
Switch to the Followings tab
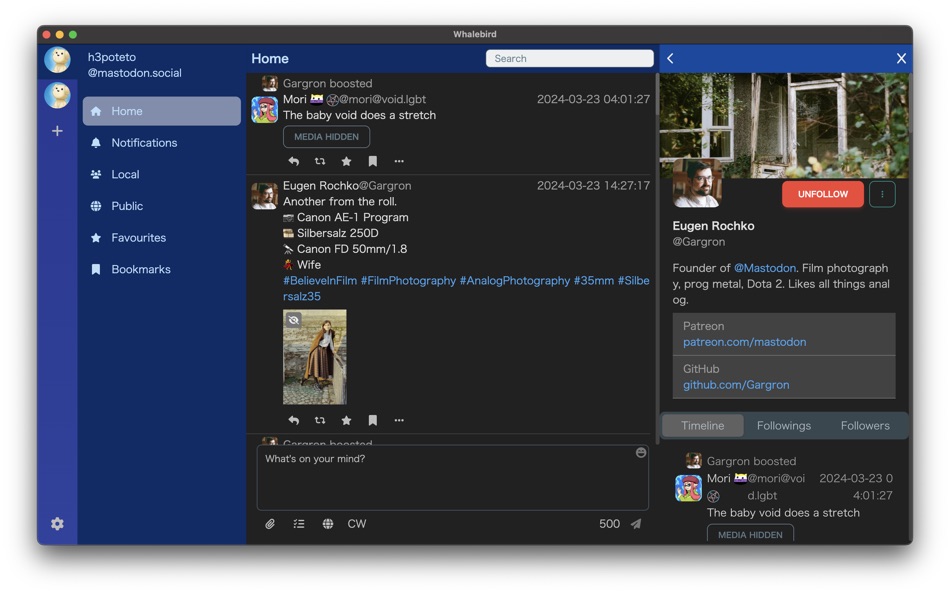pyautogui.click(x=784, y=425)
